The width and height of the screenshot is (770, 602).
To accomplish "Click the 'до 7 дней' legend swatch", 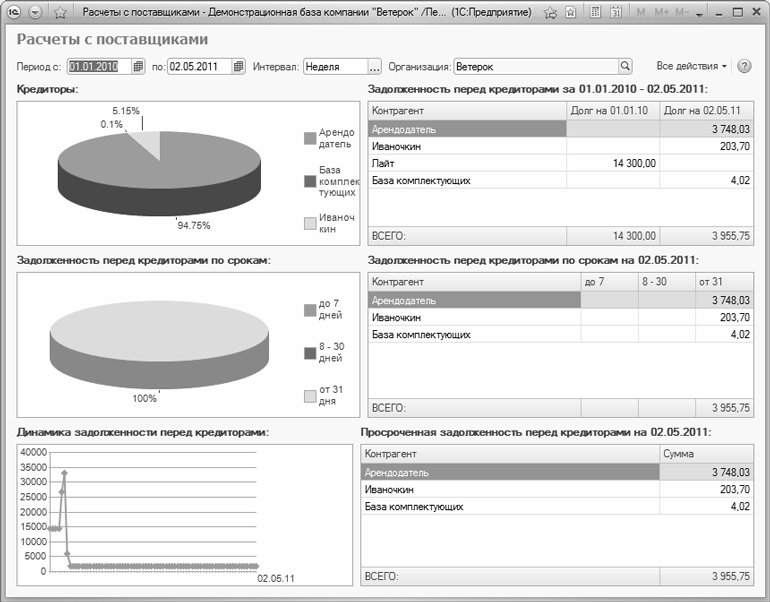I will 310,310.
